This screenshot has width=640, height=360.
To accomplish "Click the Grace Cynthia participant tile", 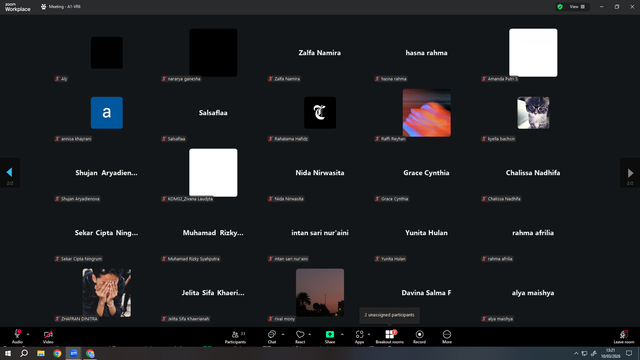I will 427,173.
